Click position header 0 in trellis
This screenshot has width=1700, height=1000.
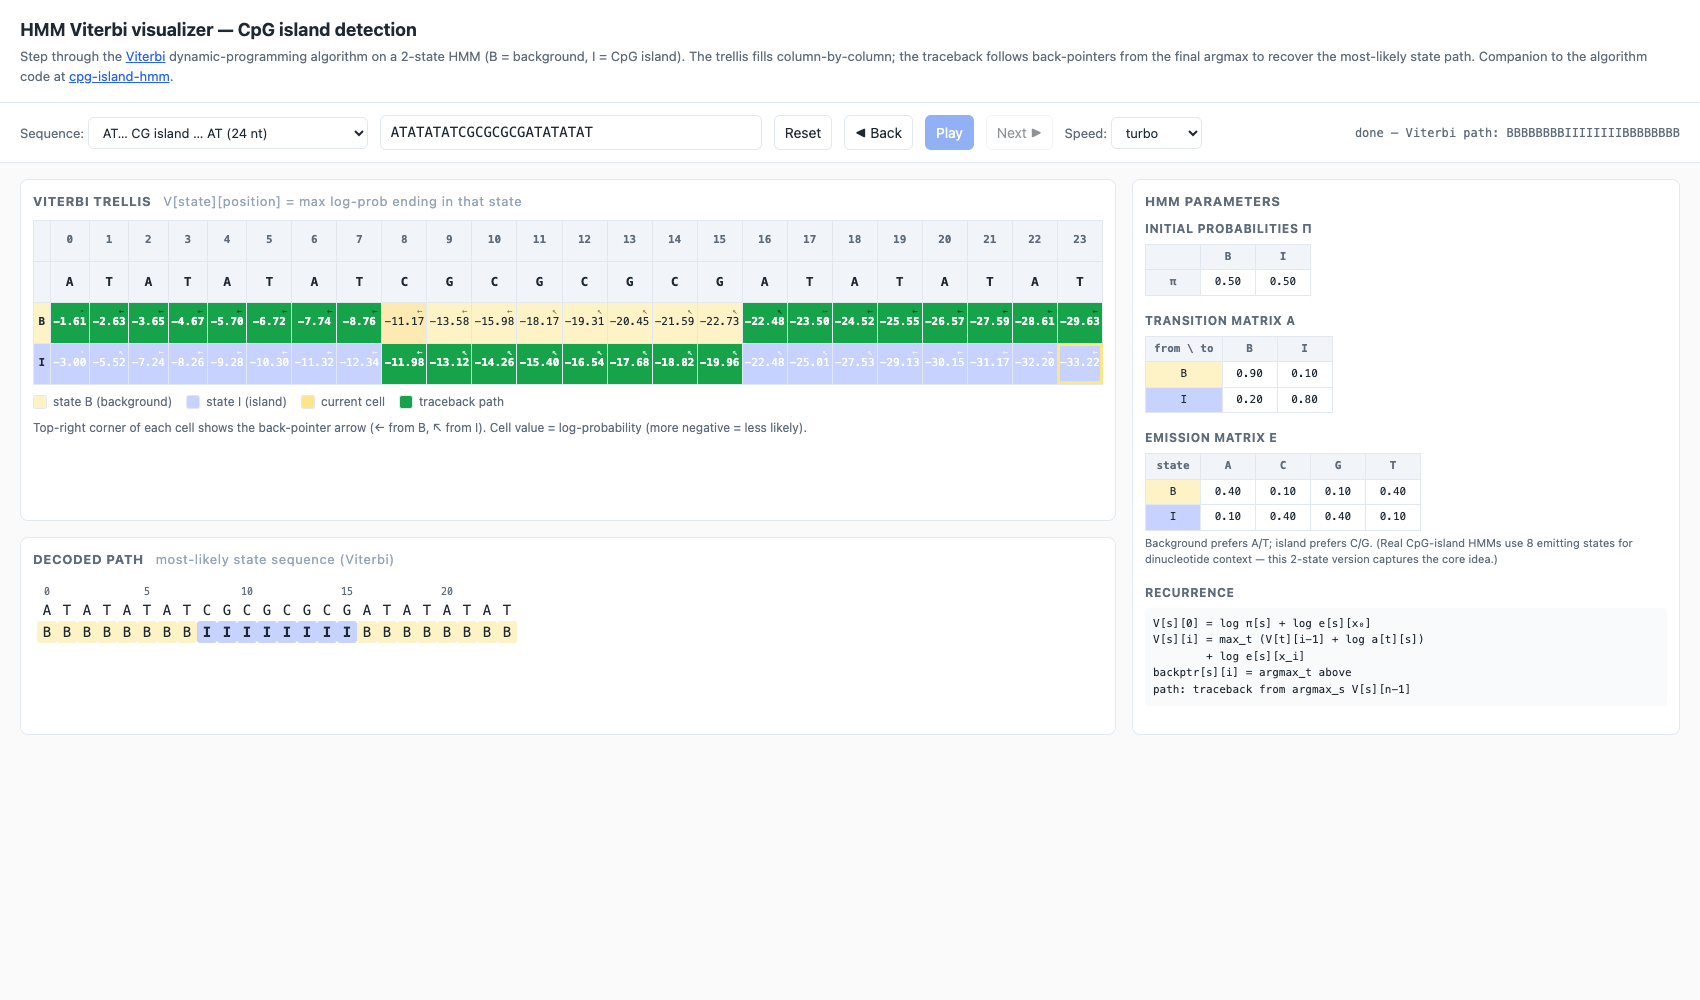pyautogui.click(x=70, y=240)
